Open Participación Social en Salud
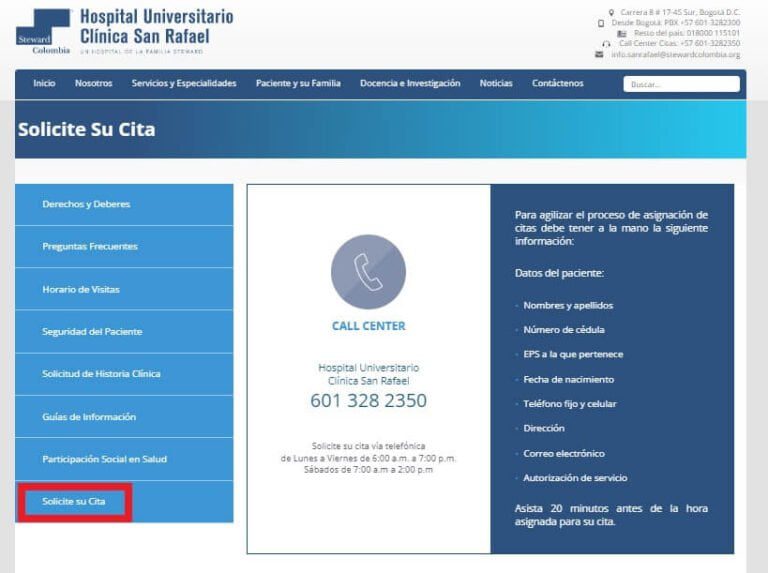The height and width of the screenshot is (573, 768). pos(124,459)
